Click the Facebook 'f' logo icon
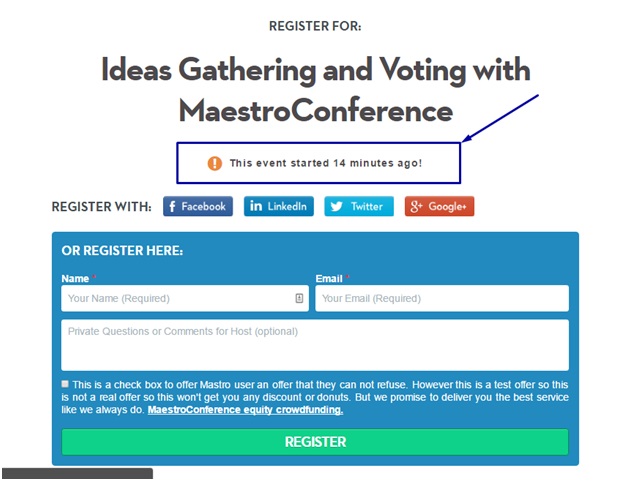 [x=172, y=207]
